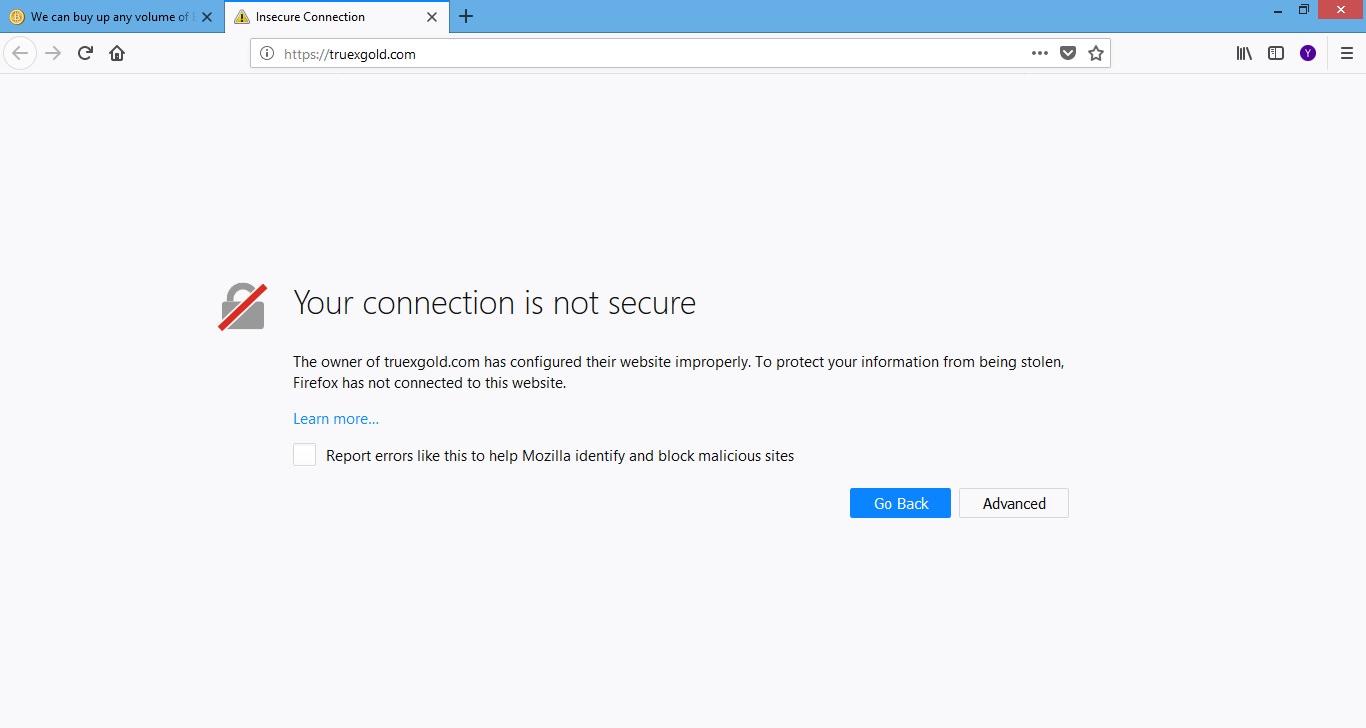1366x728 pixels.
Task: Select the Insecure Connection tab
Action: pyautogui.click(x=337, y=17)
